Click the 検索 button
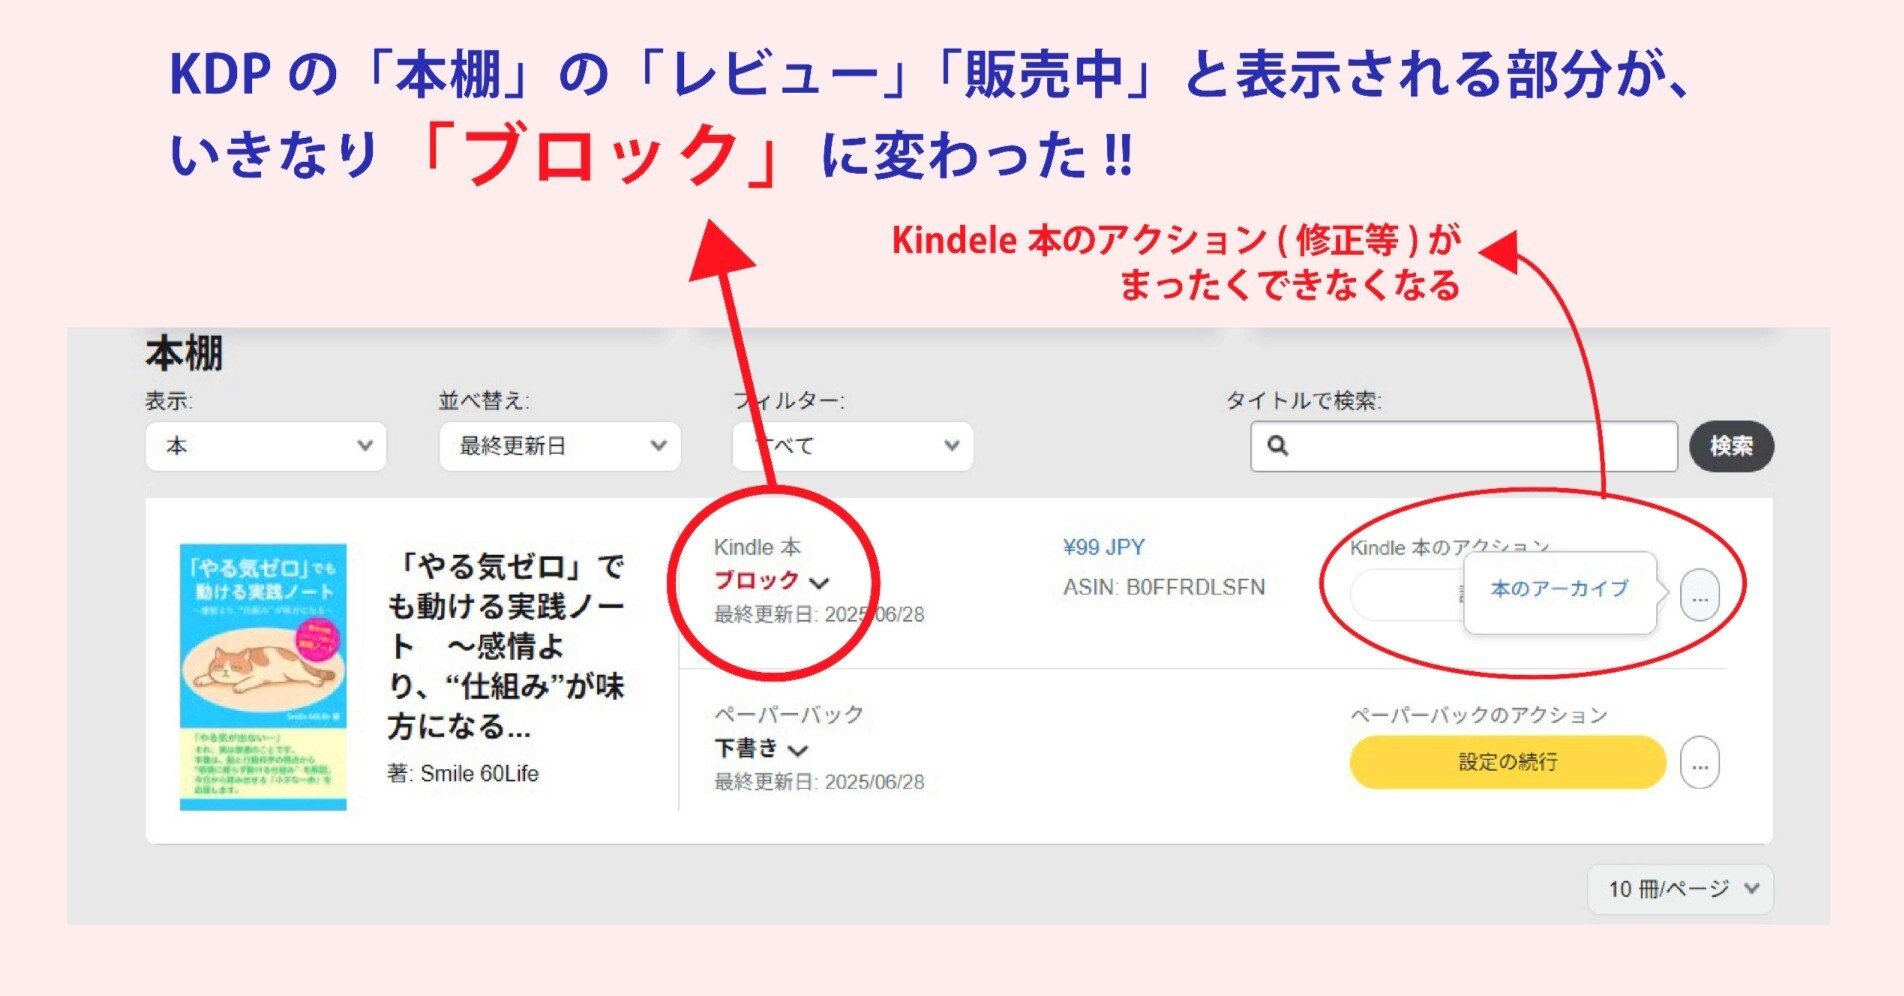Viewport: 1904px width, 996px height. pyautogui.click(x=1732, y=446)
